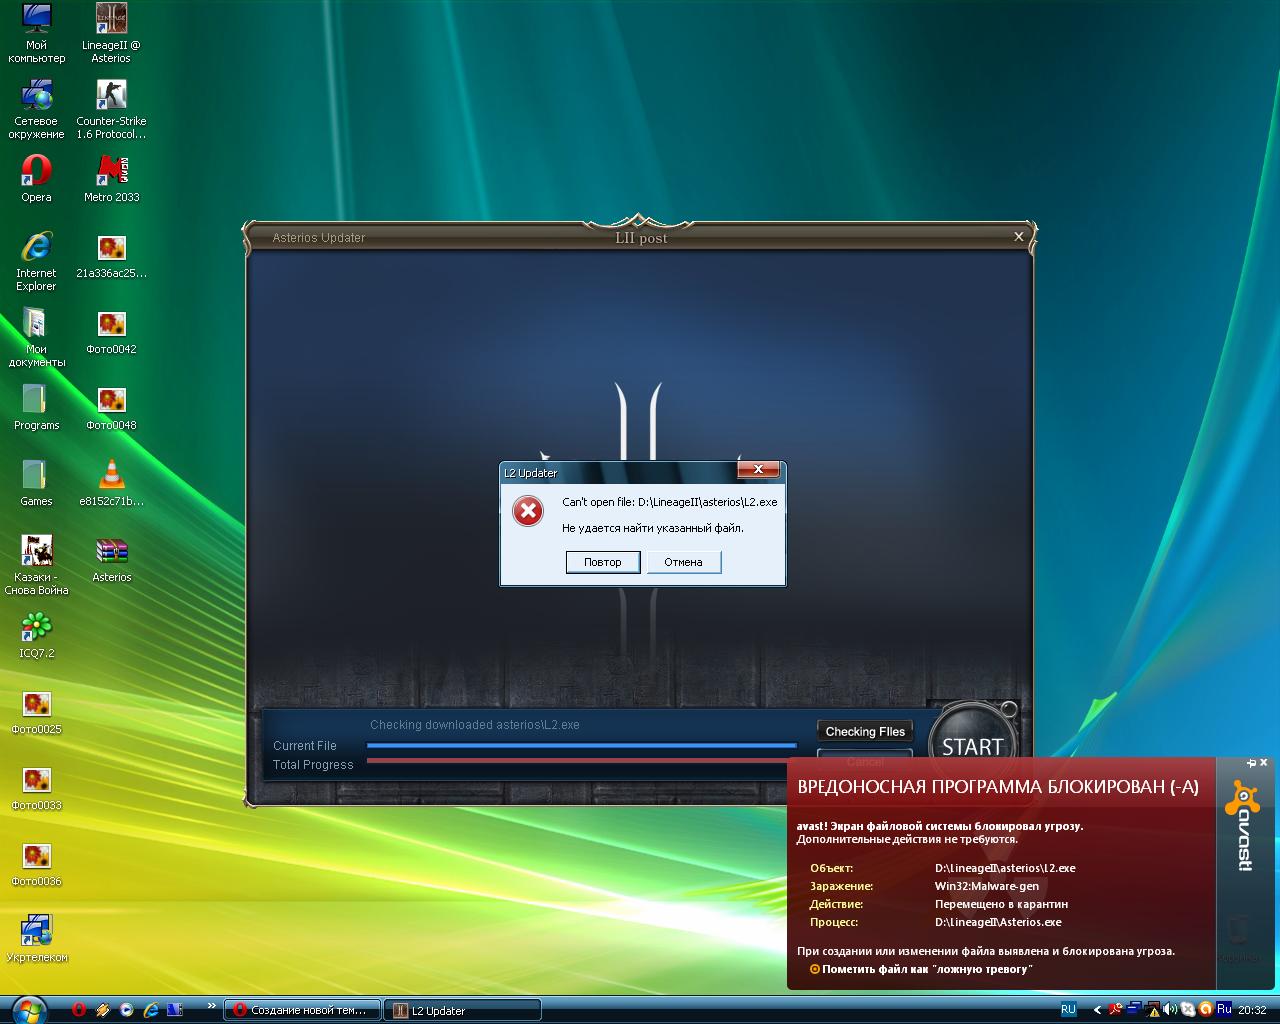Click the error icon in L2 Updater dialog
The image size is (1280, 1024).
[x=528, y=512]
